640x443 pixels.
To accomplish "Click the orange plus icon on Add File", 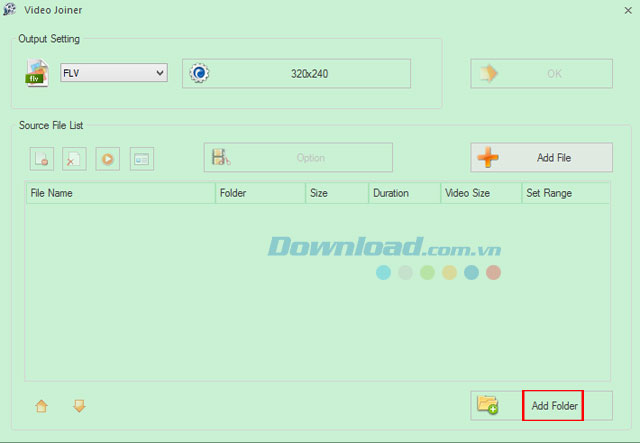I will (488, 158).
